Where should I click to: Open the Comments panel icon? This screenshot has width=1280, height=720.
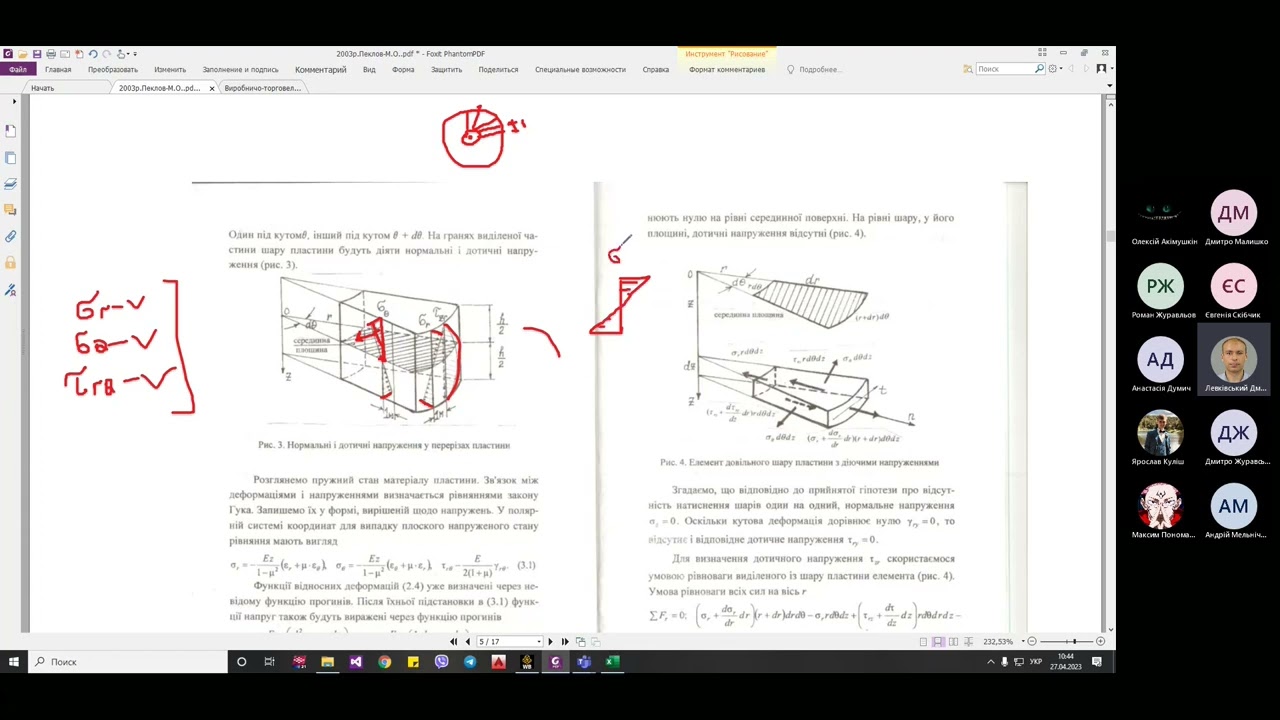coord(11,210)
